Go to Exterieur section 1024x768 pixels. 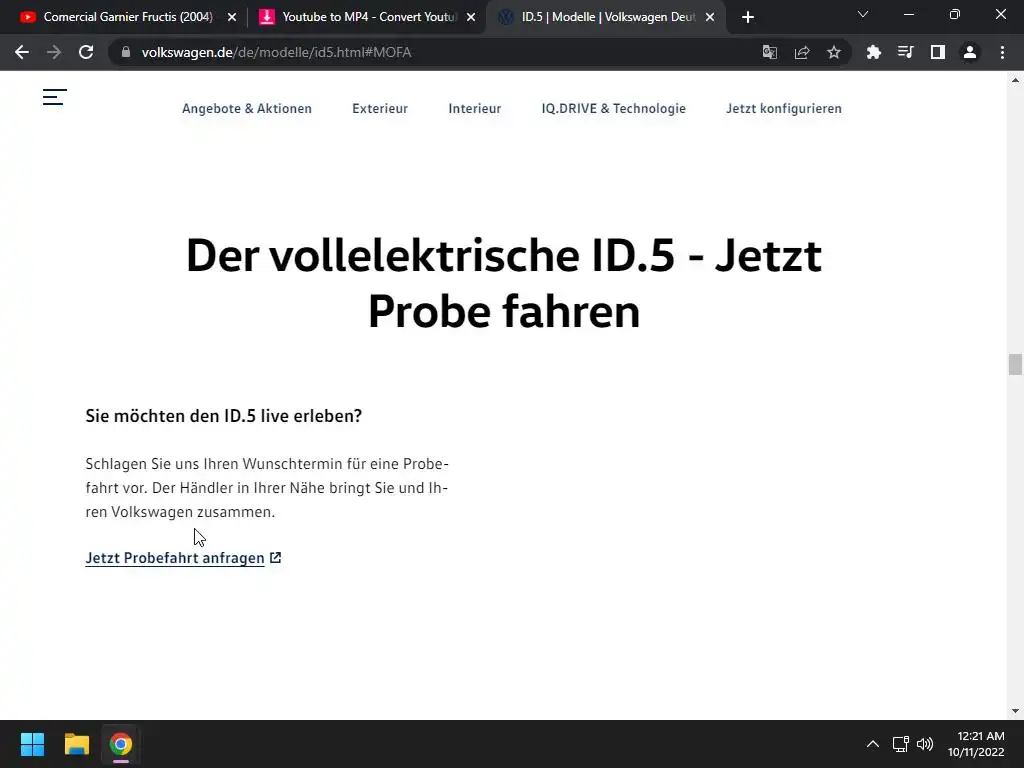coord(380,108)
